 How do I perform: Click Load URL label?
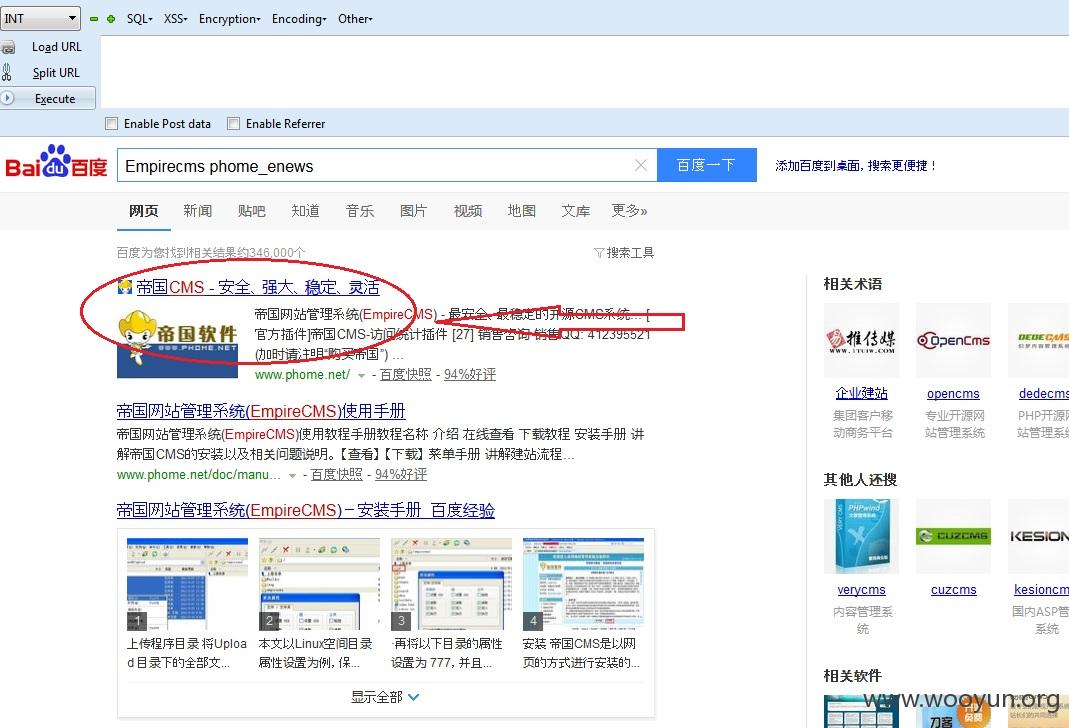[57, 47]
